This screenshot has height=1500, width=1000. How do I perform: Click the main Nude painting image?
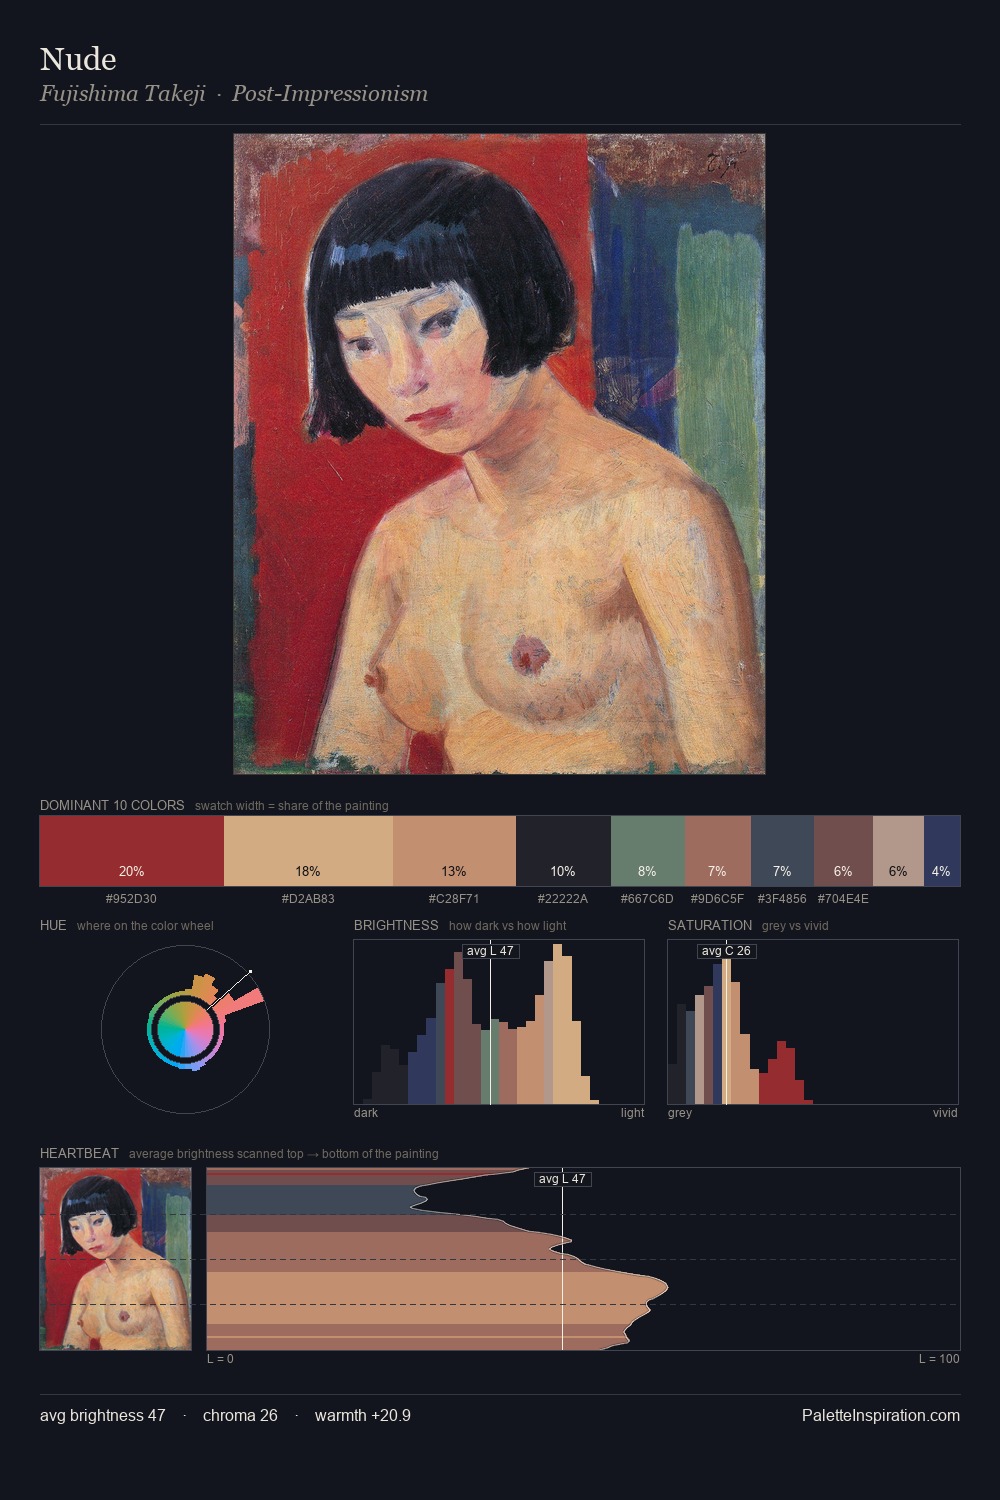click(499, 454)
